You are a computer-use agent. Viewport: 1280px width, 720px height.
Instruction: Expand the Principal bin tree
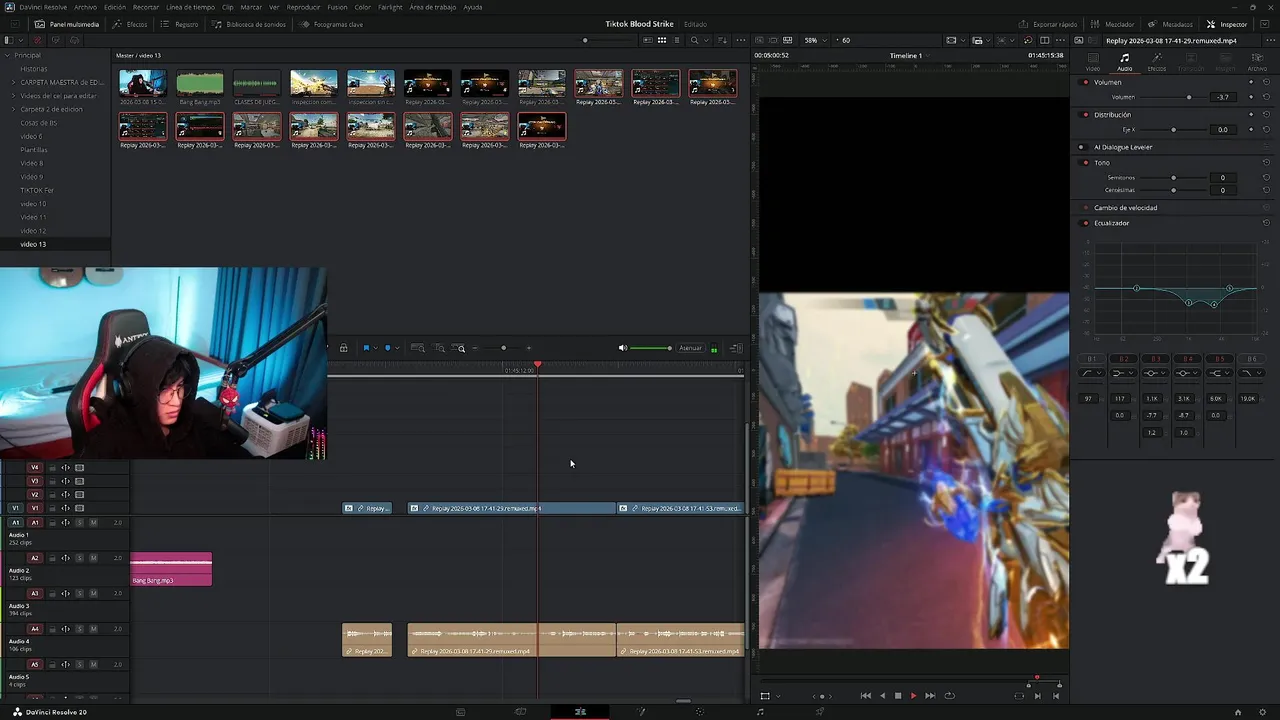click(8, 55)
